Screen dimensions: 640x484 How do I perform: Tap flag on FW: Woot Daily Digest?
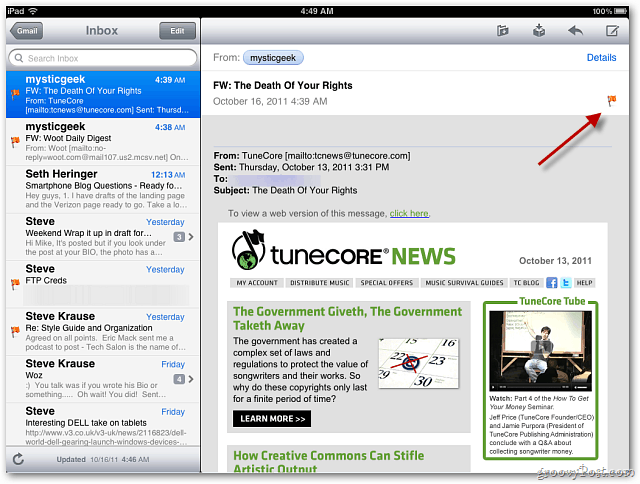15,142
